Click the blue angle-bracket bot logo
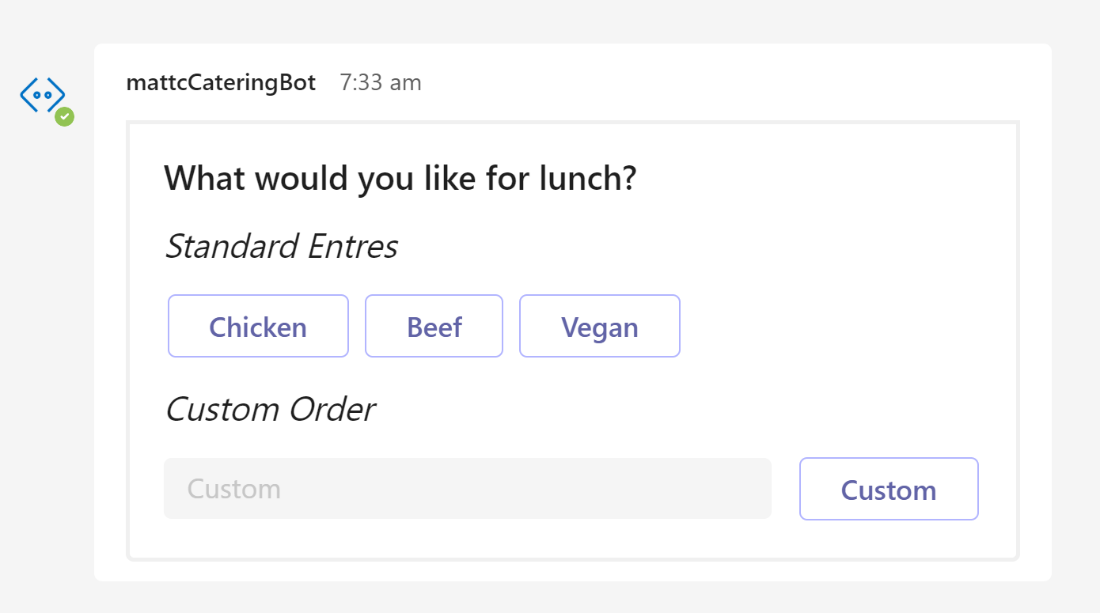Viewport: 1100px width, 613px height. (42, 95)
